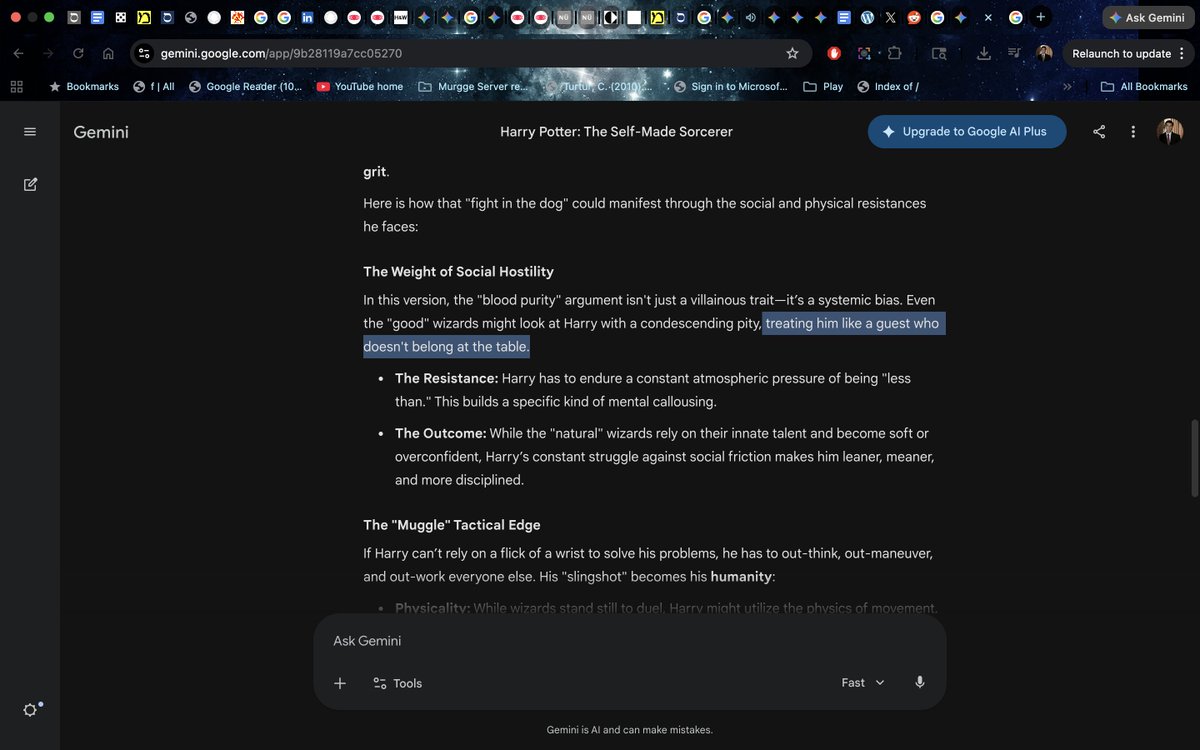This screenshot has width=1200, height=750.
Task: Open a new browser tab
Action: pyautogui.click(x=1041, y=17)
